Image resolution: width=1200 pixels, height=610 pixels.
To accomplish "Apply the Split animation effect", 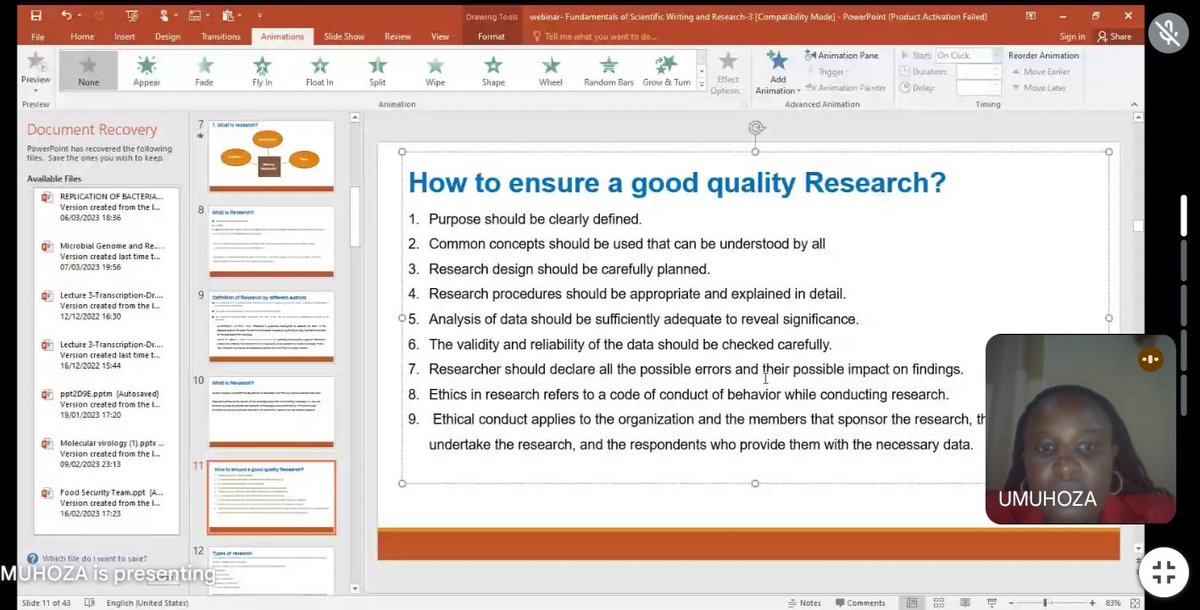I will click(x=378, y=70).
